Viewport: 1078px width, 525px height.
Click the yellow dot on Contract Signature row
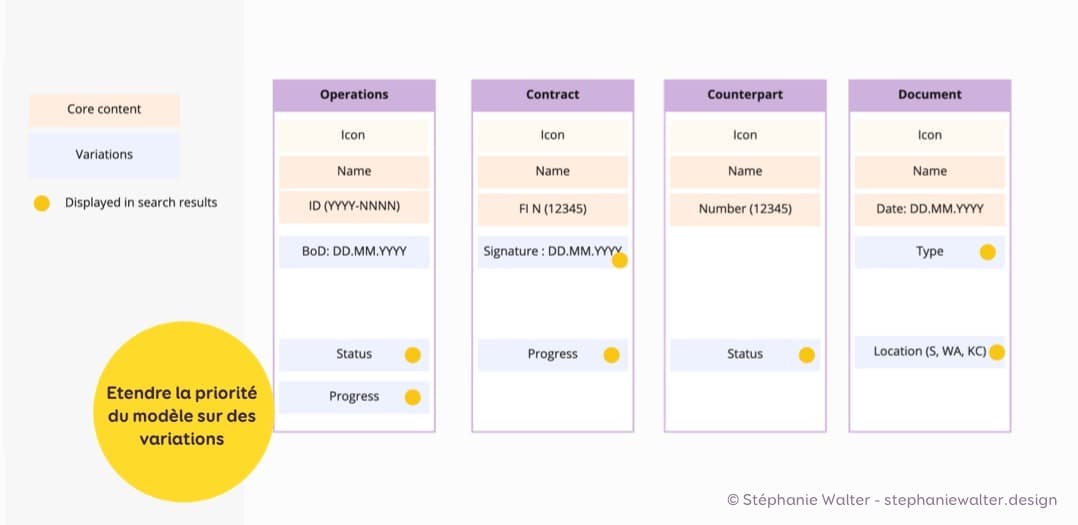[620, 261]
